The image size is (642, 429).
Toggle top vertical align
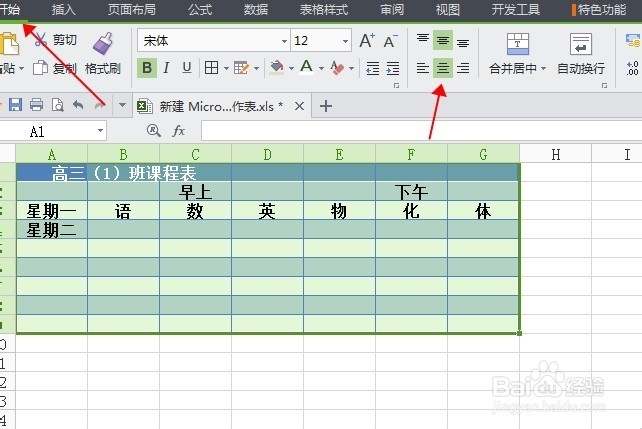423,40
